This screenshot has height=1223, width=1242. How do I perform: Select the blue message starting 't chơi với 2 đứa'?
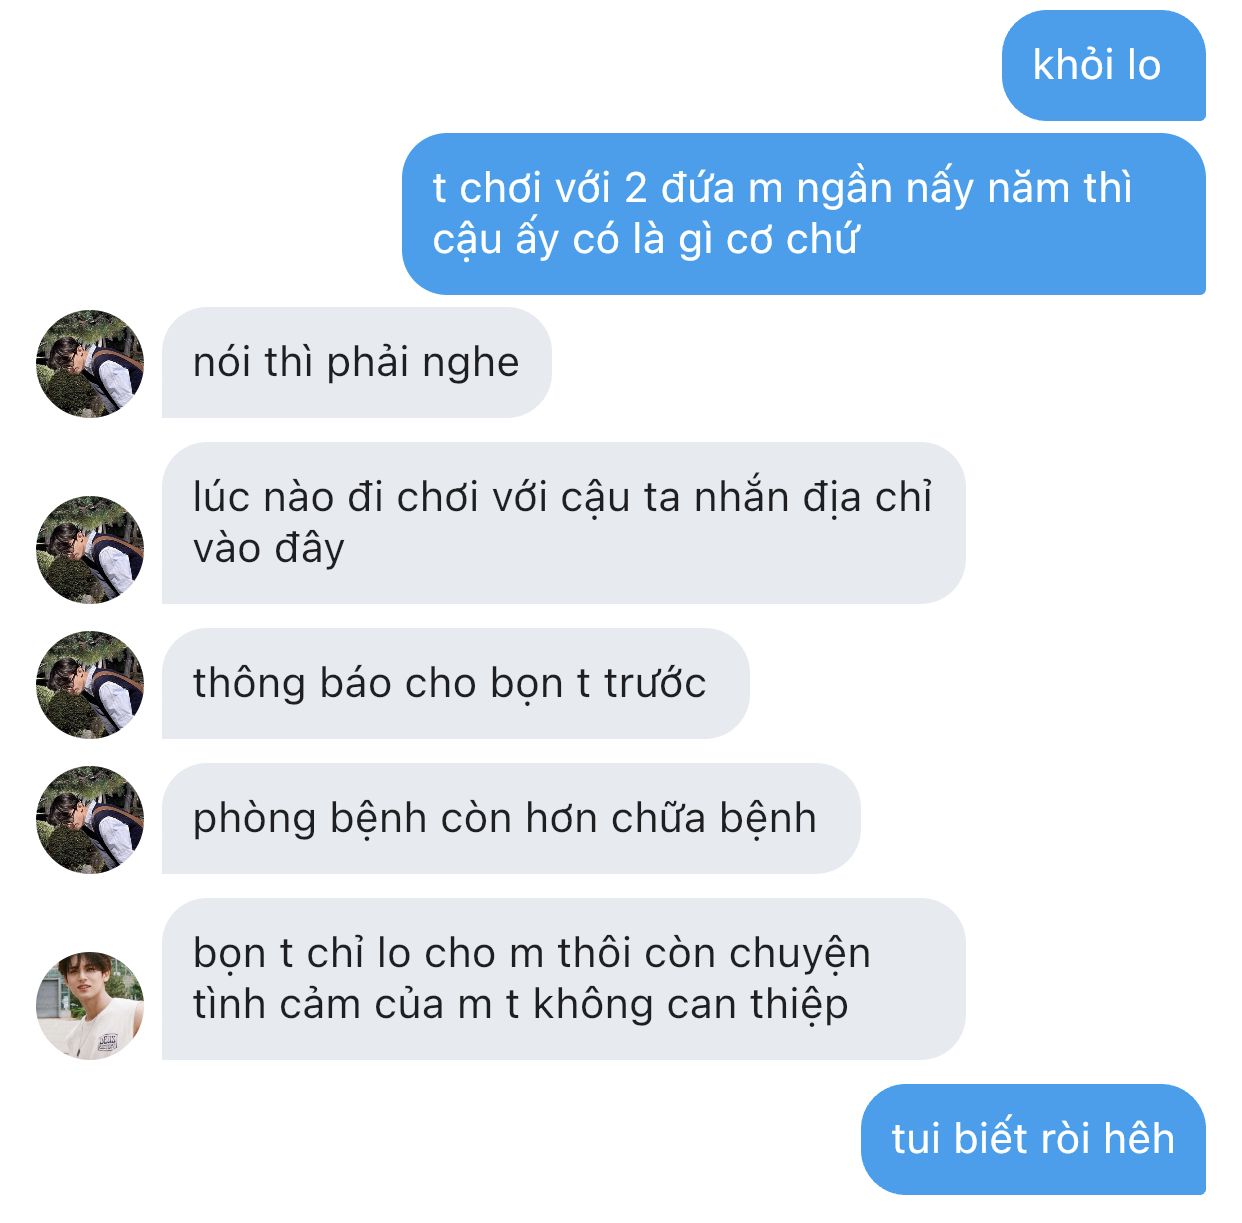click(x=804, y=214)
